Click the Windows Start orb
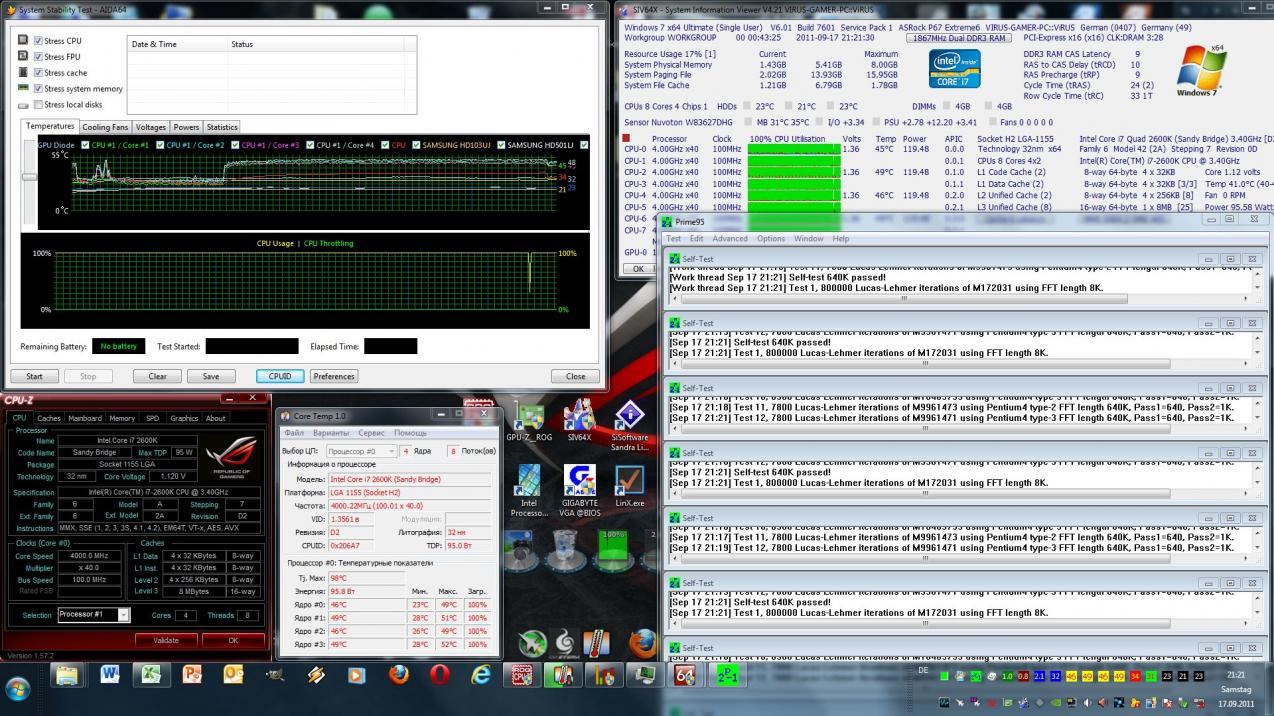This screenshot has width=1274, height=716. click(x=18, y=688)
